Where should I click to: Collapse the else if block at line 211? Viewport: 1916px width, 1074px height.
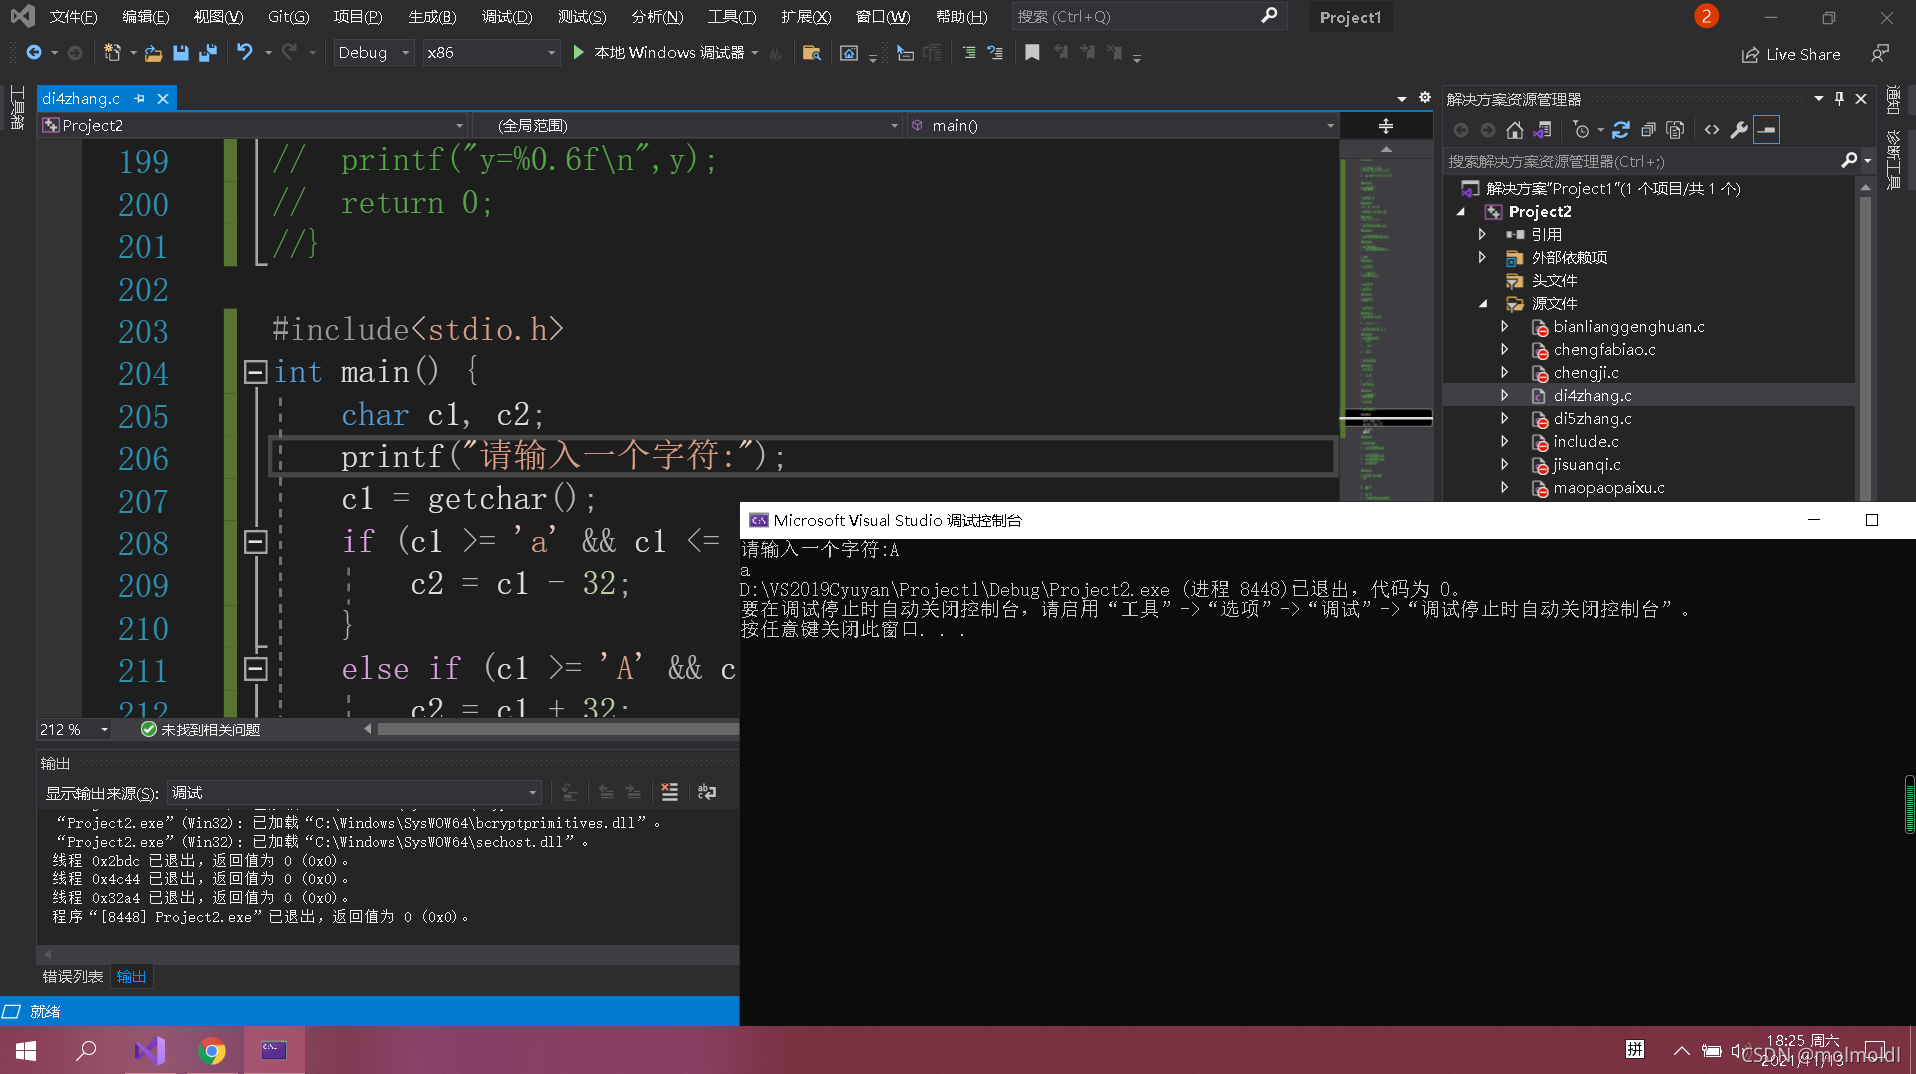[x=255, y=668]
